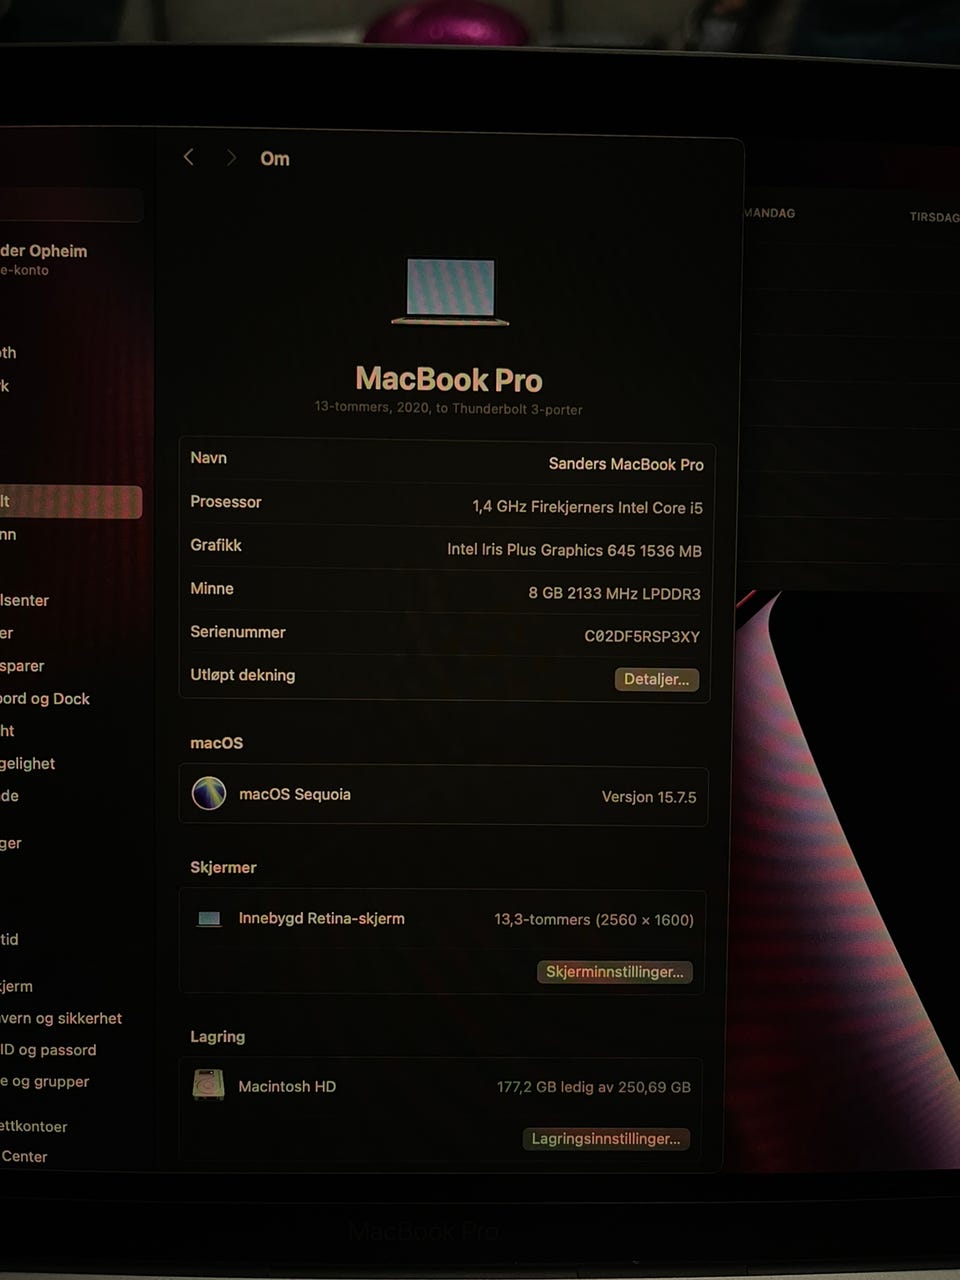
Task: Click the serial number C02DF5RSP3XY
Action: [642, 636]
